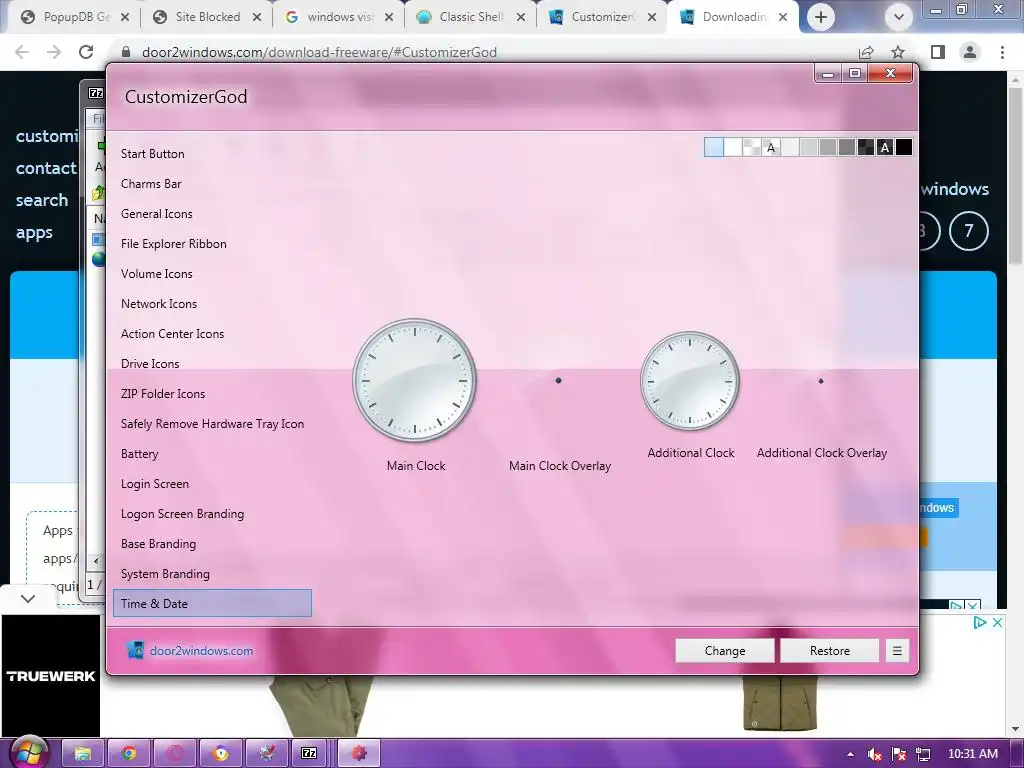Collapse the ad with chevron button

coord(28,599)
